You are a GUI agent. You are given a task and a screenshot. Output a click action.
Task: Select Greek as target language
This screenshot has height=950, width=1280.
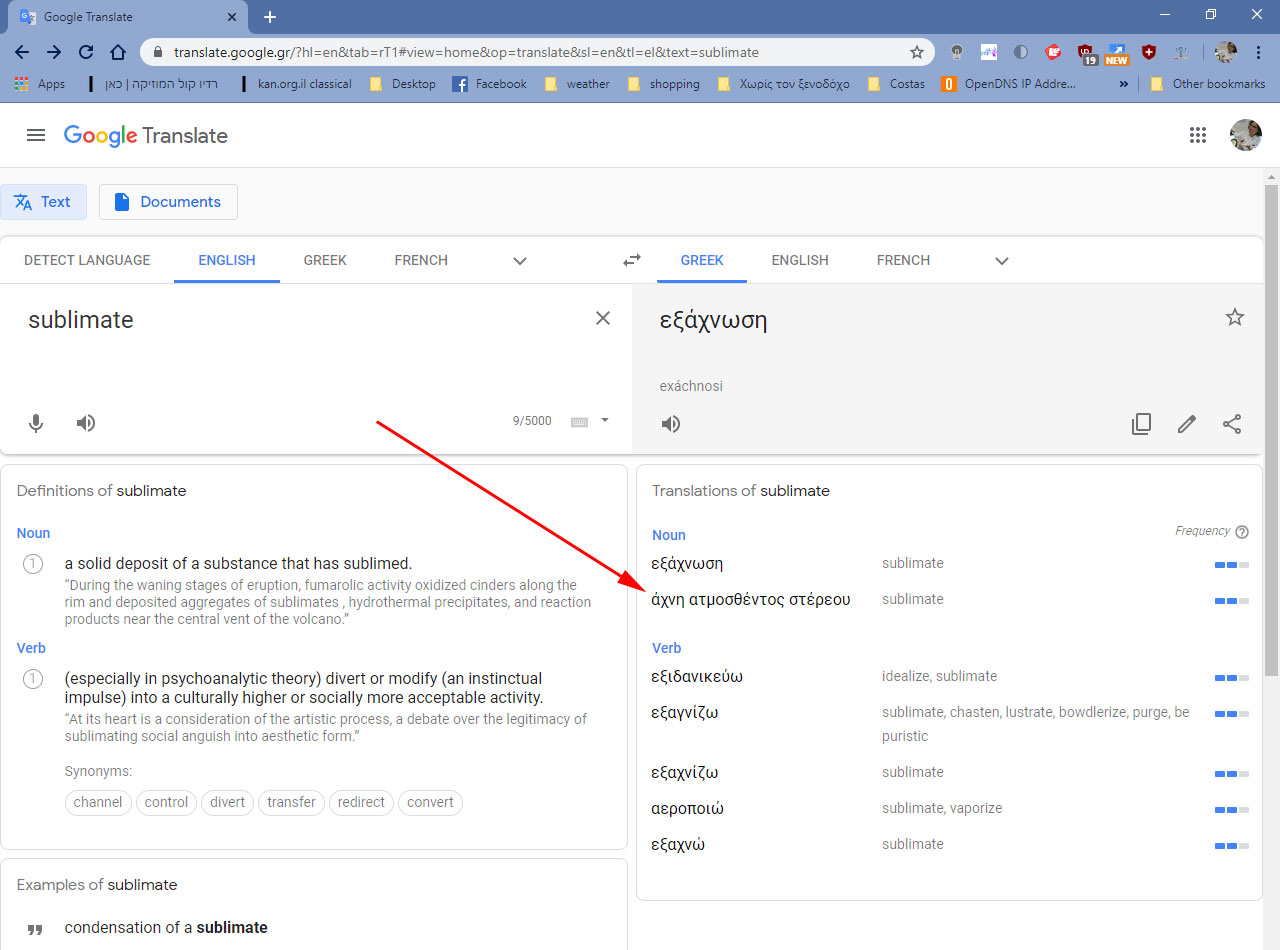point(702,260)
